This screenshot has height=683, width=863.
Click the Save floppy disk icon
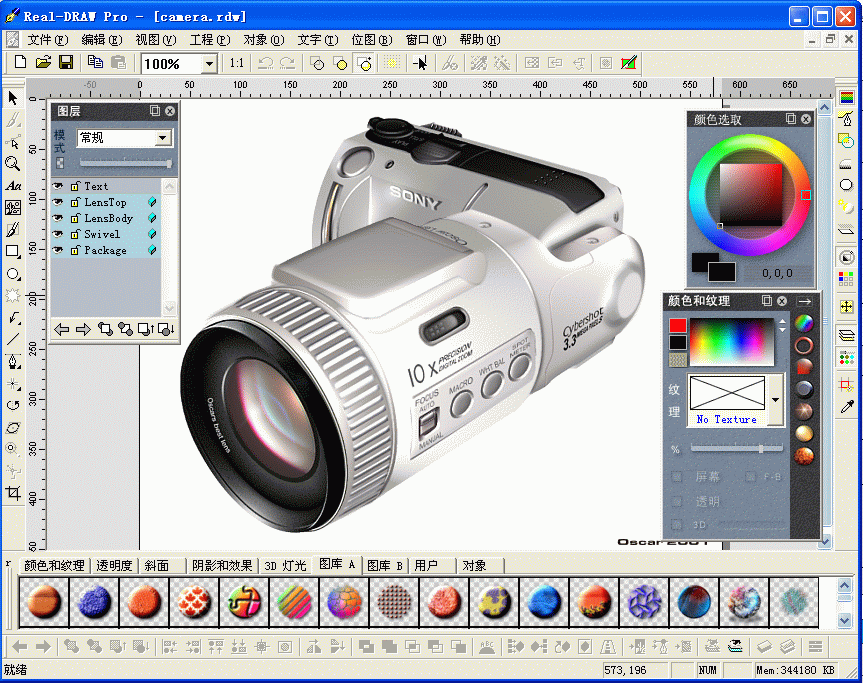pyautogui.click(x=66, y=62)
